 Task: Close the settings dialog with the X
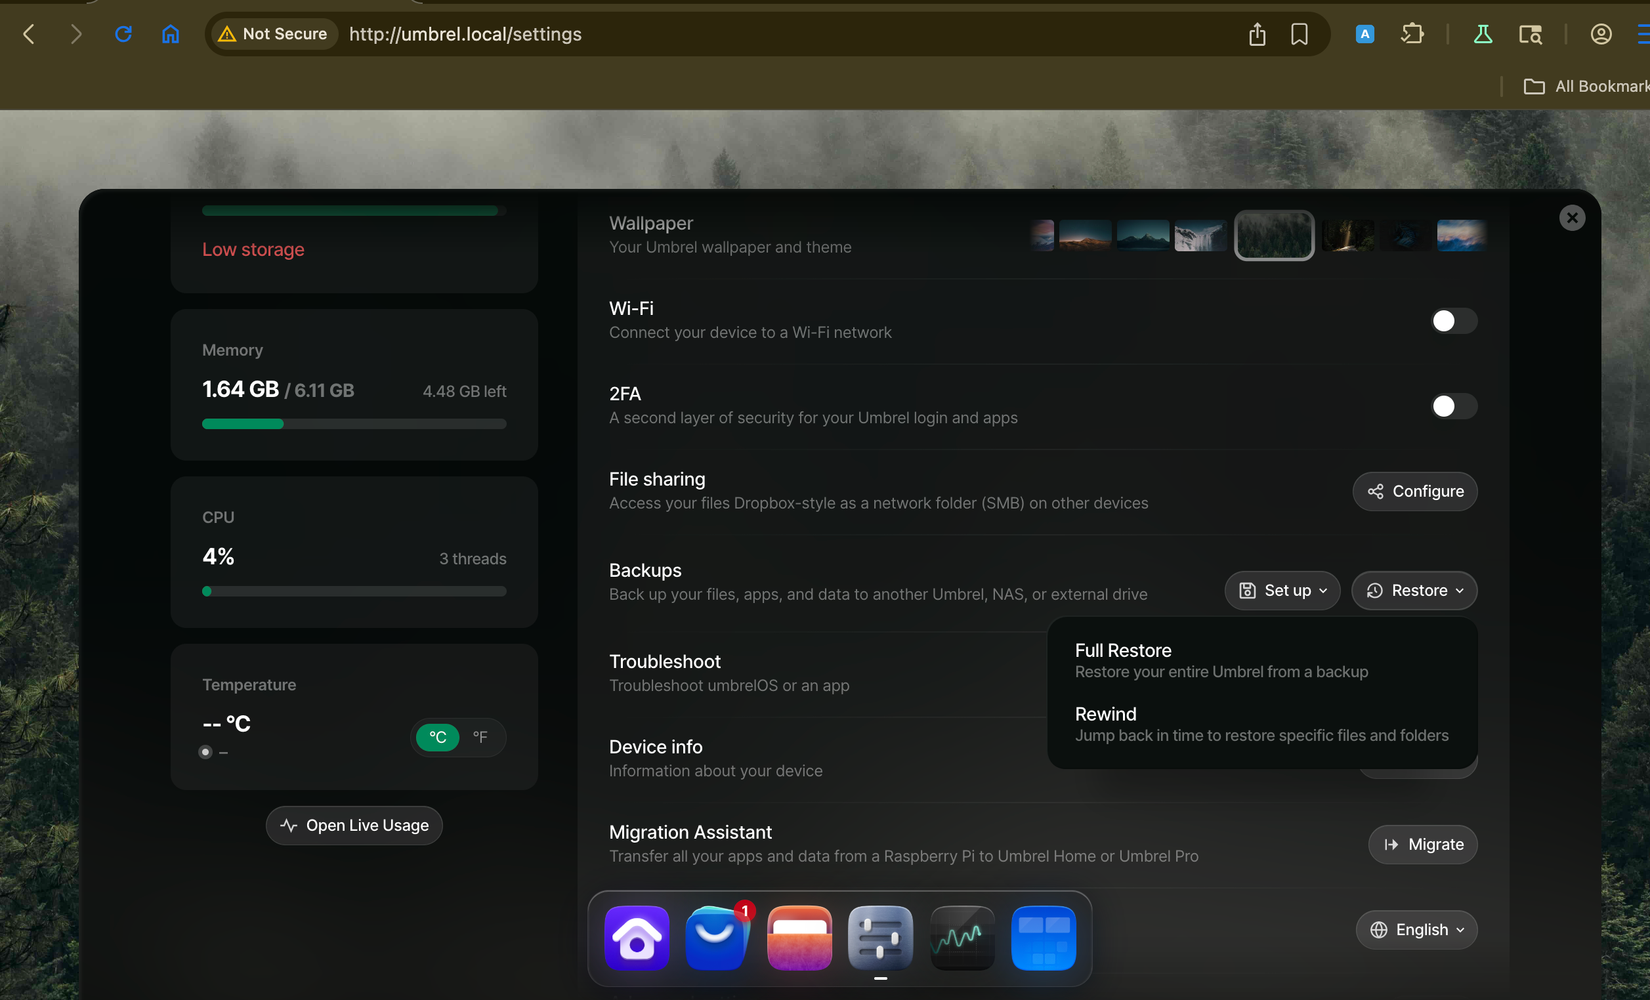point(1572,217)
